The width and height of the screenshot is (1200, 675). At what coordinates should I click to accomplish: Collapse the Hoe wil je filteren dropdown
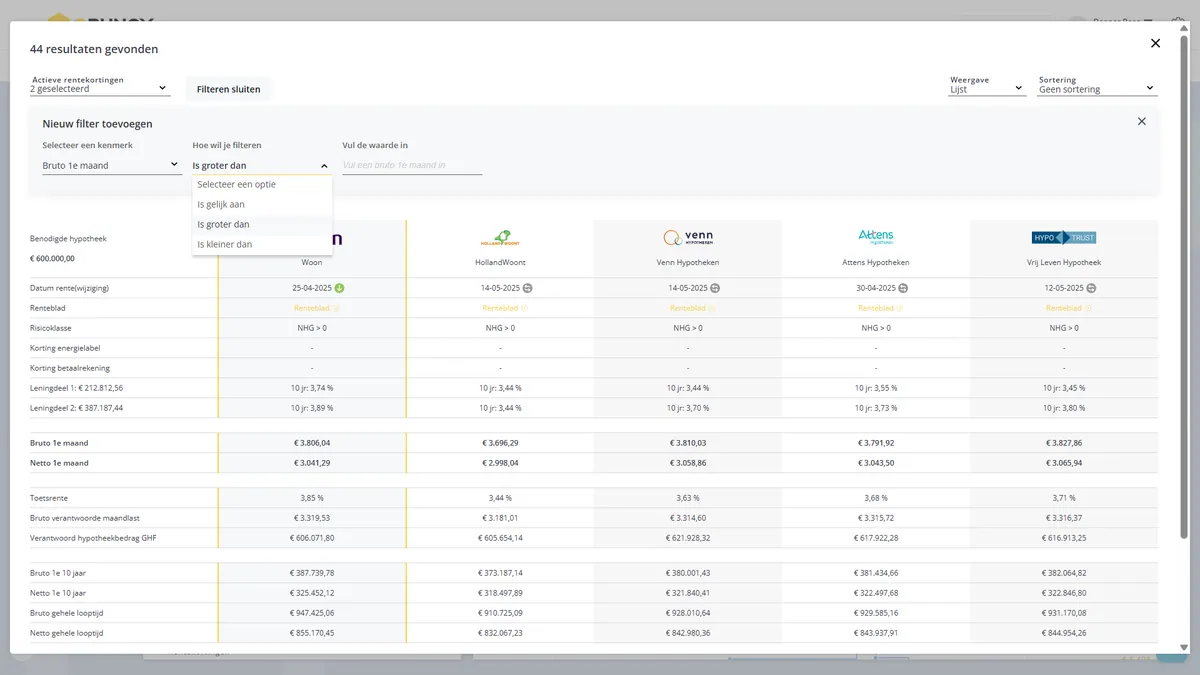point(261,165)
